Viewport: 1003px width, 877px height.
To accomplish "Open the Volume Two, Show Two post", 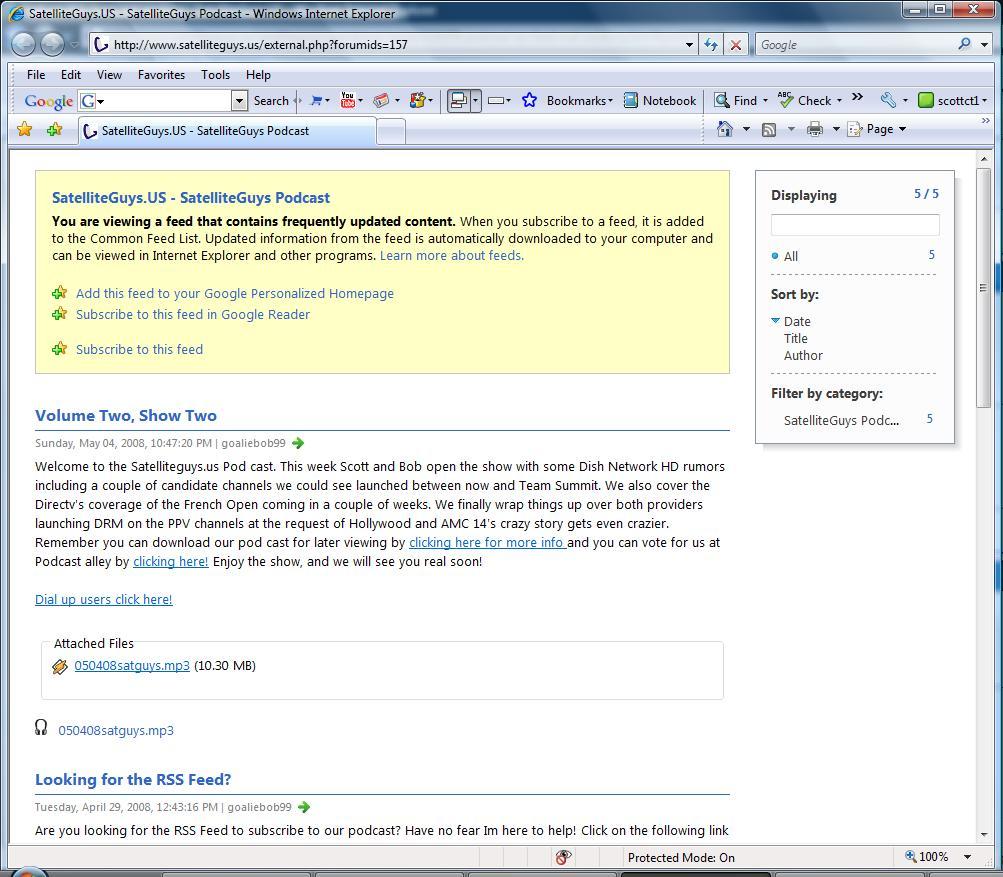I will click(x=126, y=416).
